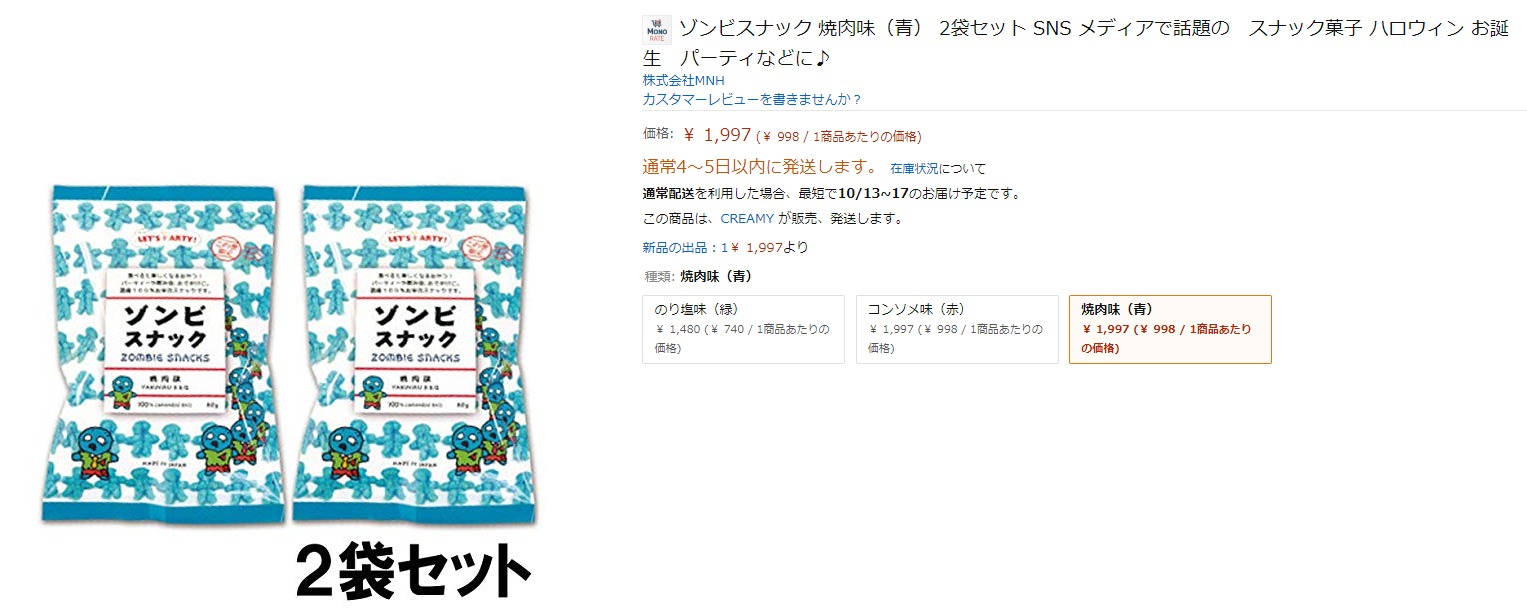This screenshot has width=1527, height=616.
Task: Visit the CREAMY seller link
Action: tap(747, 218)
